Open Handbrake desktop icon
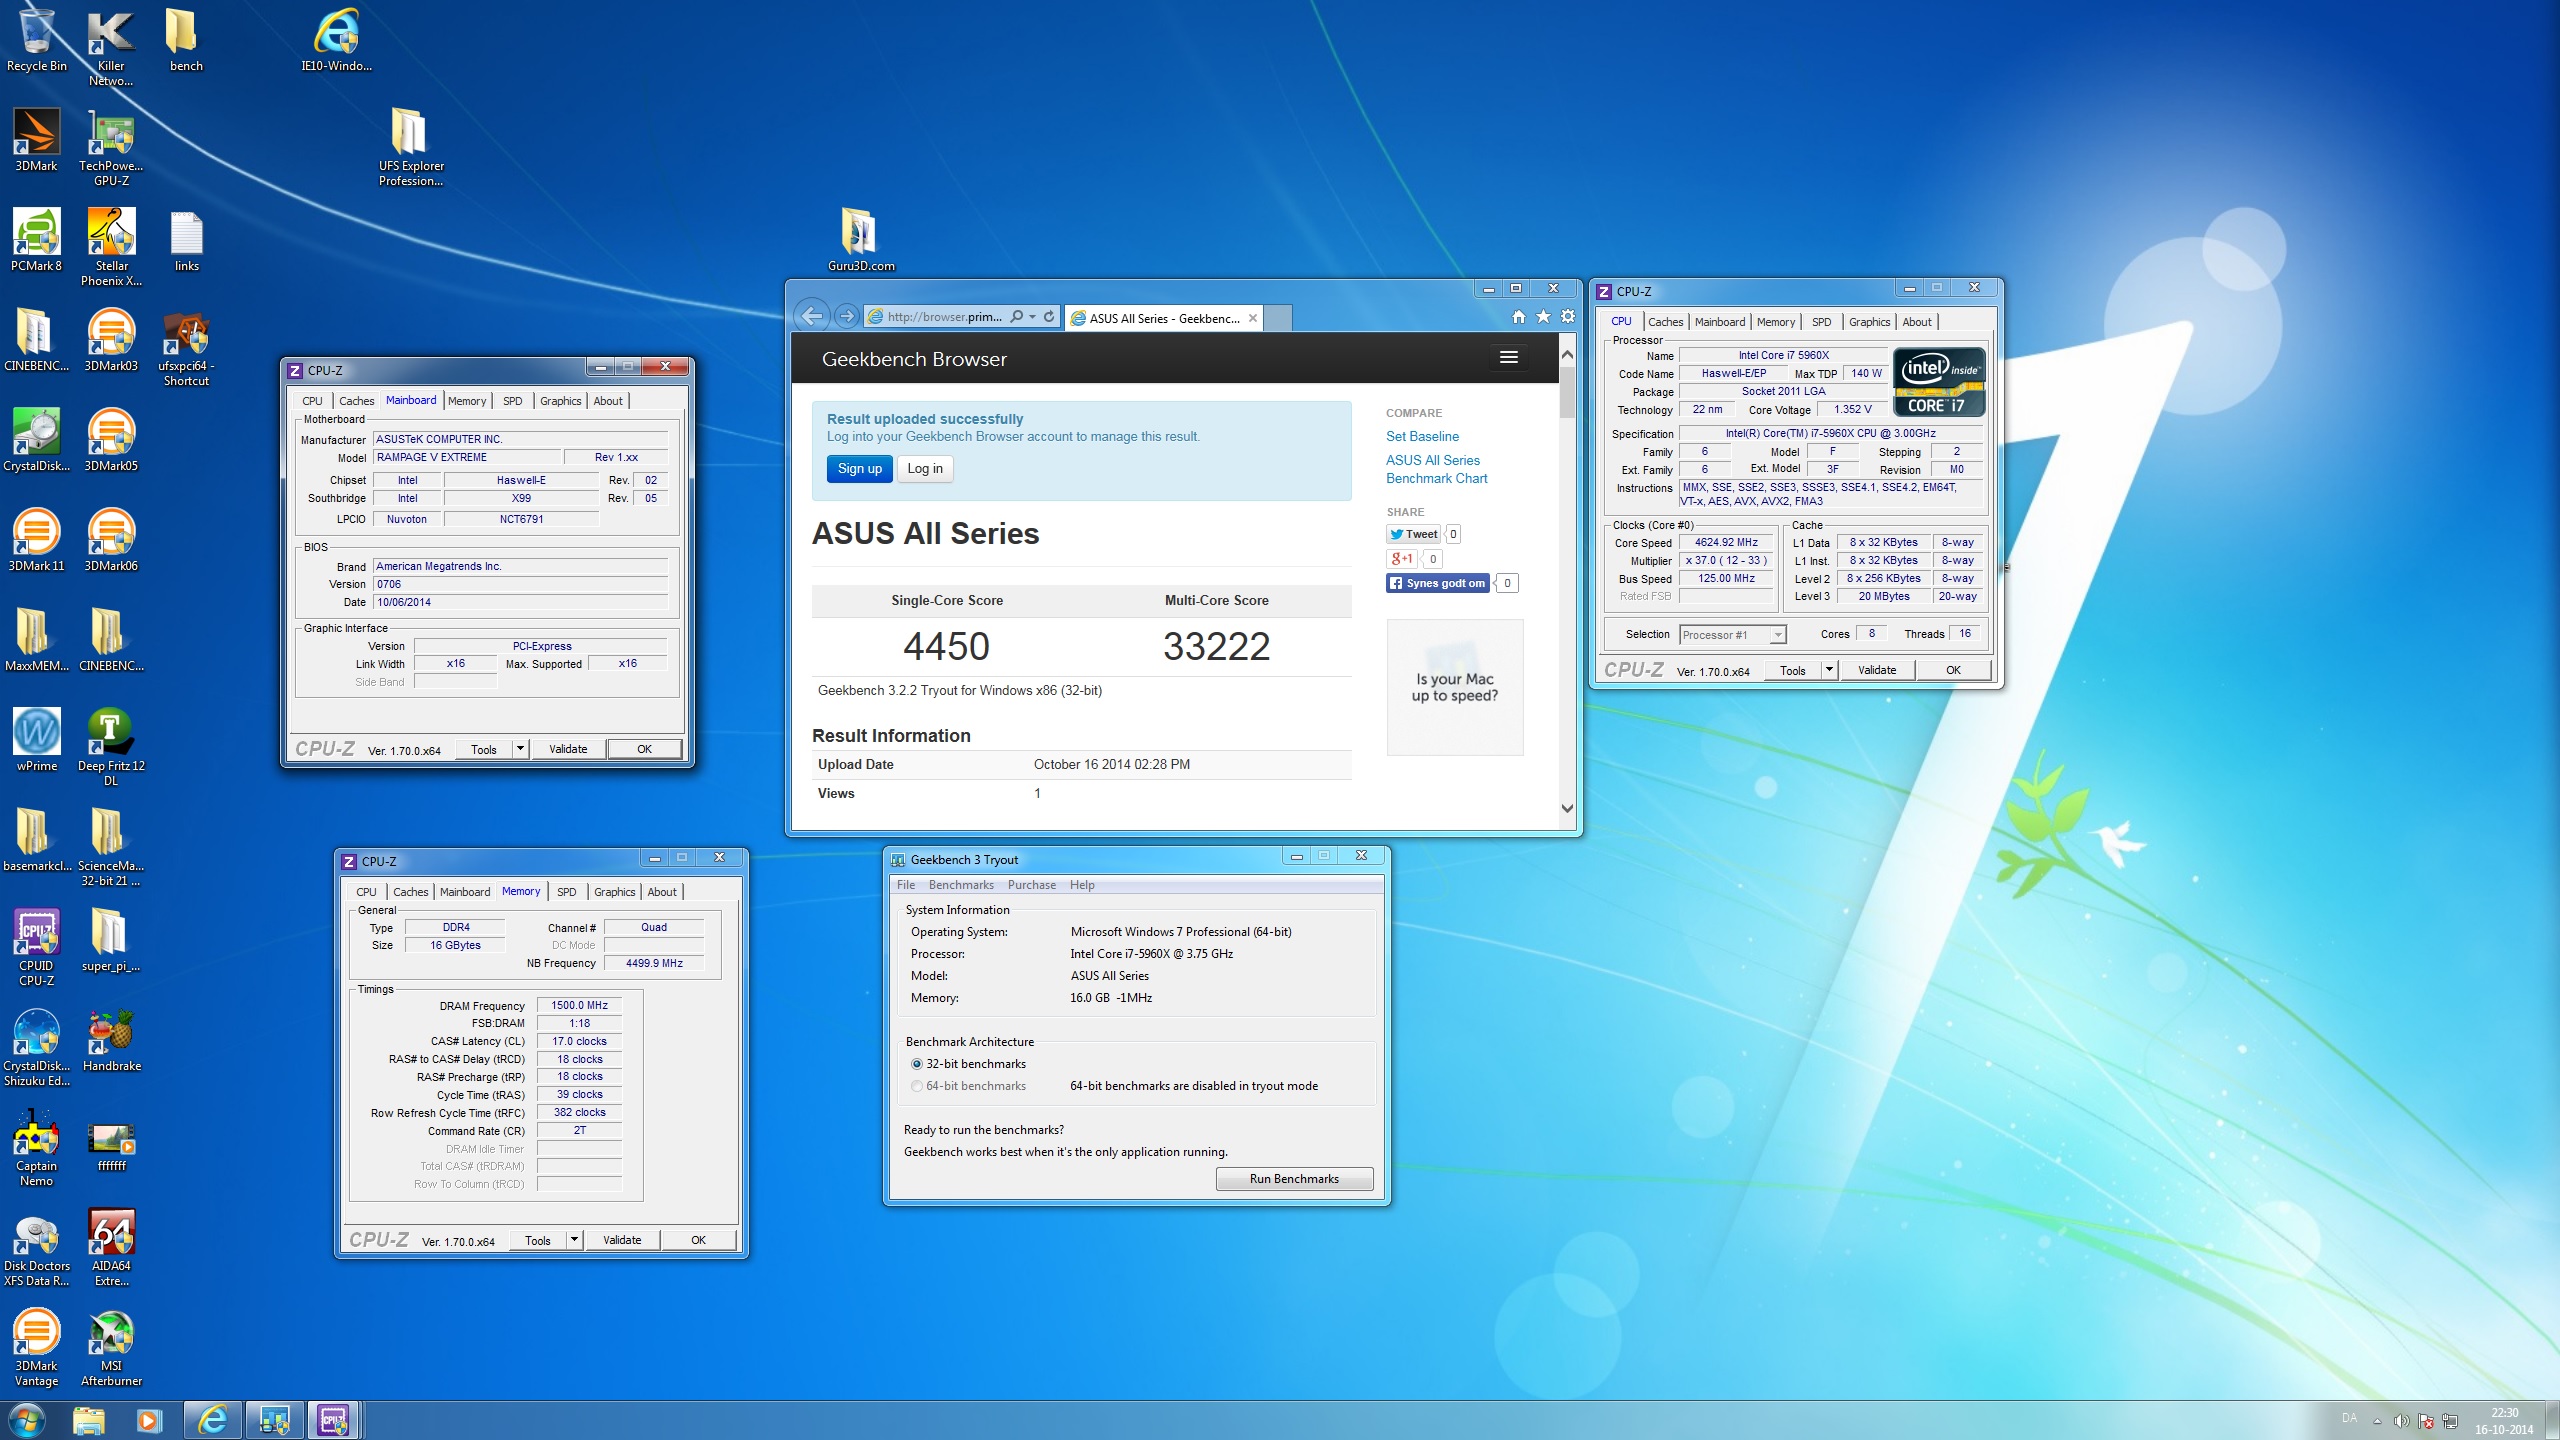Viewport: 2560px width, 1440px height. pos(111,1040)
